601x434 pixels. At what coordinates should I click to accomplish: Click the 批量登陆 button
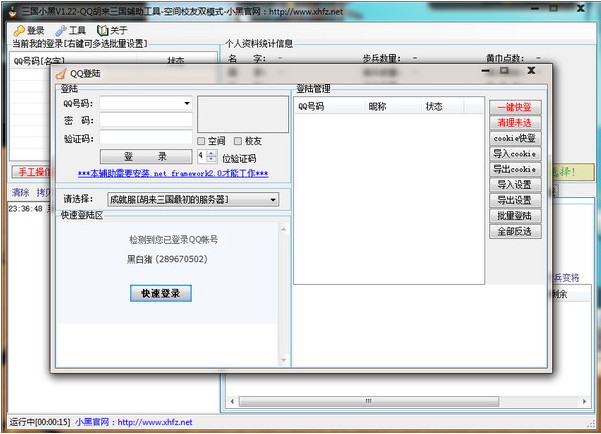[x=515, y=216]
